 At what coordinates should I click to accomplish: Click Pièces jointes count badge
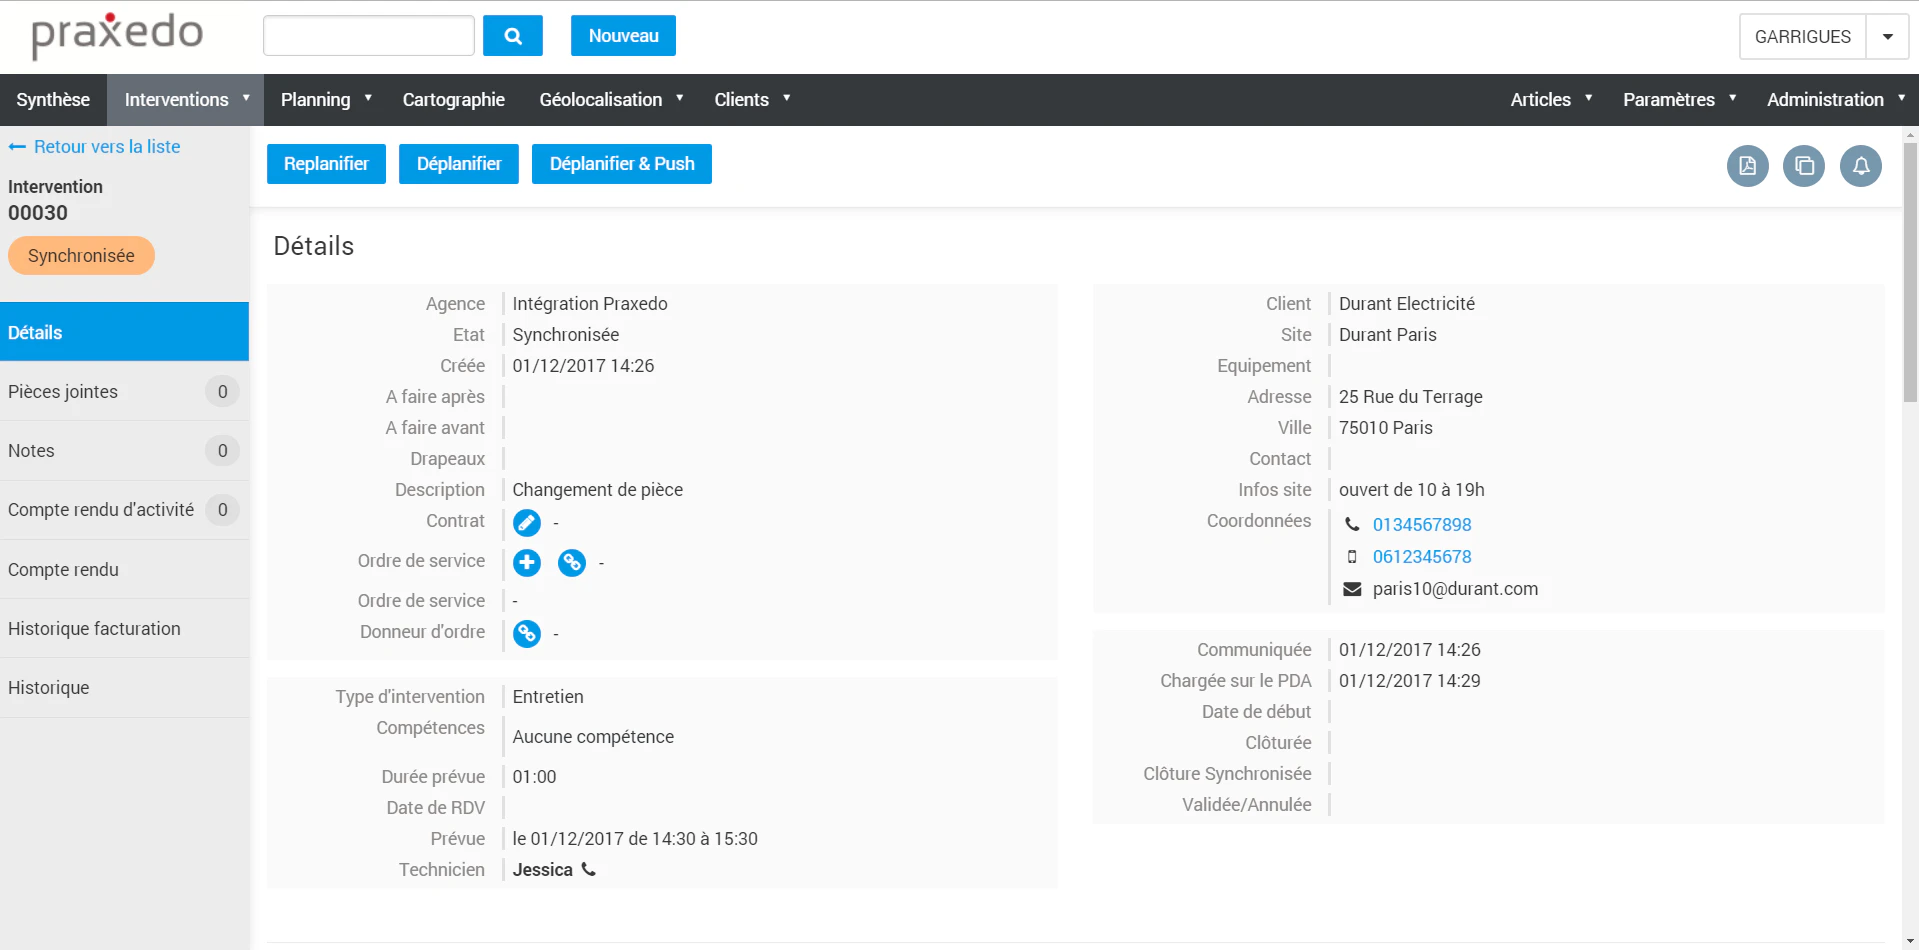tap(222, 392)
